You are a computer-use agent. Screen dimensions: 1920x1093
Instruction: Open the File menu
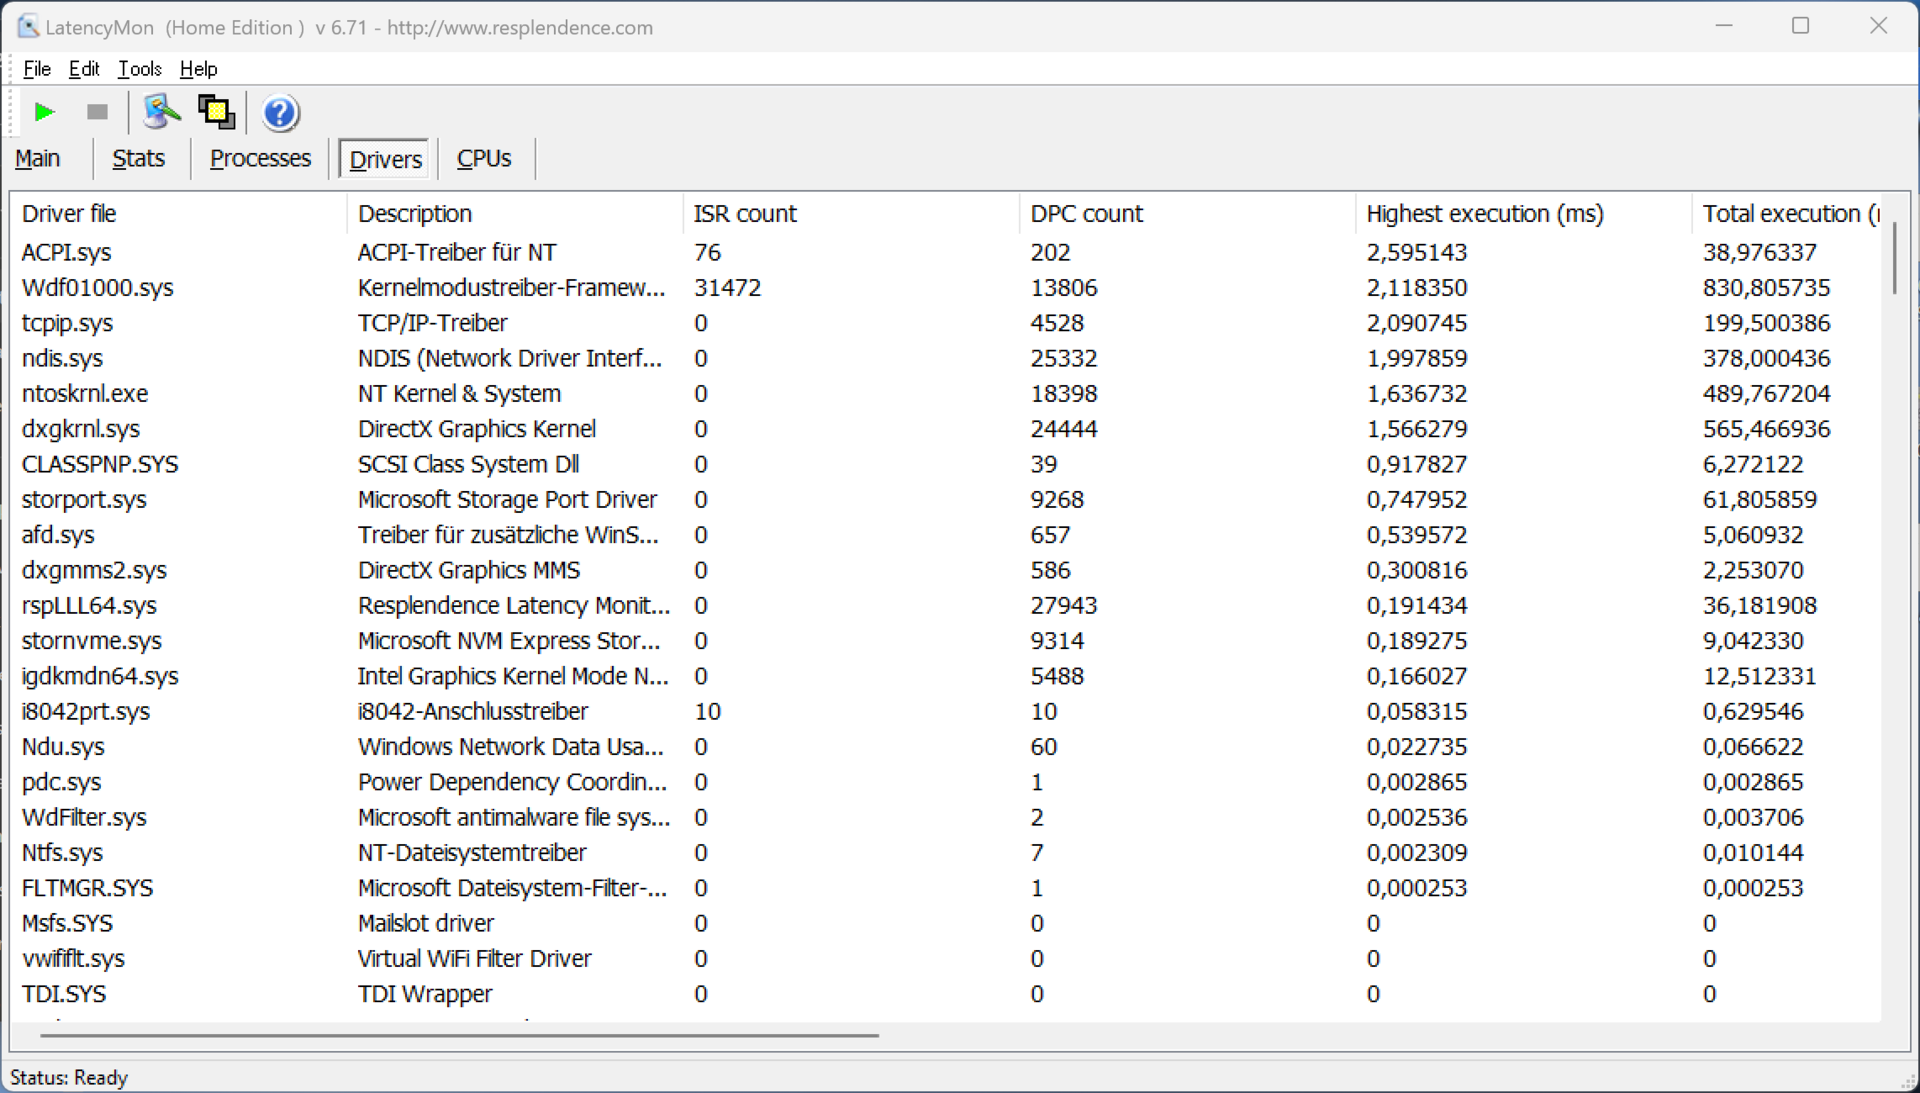coord(37,69)
